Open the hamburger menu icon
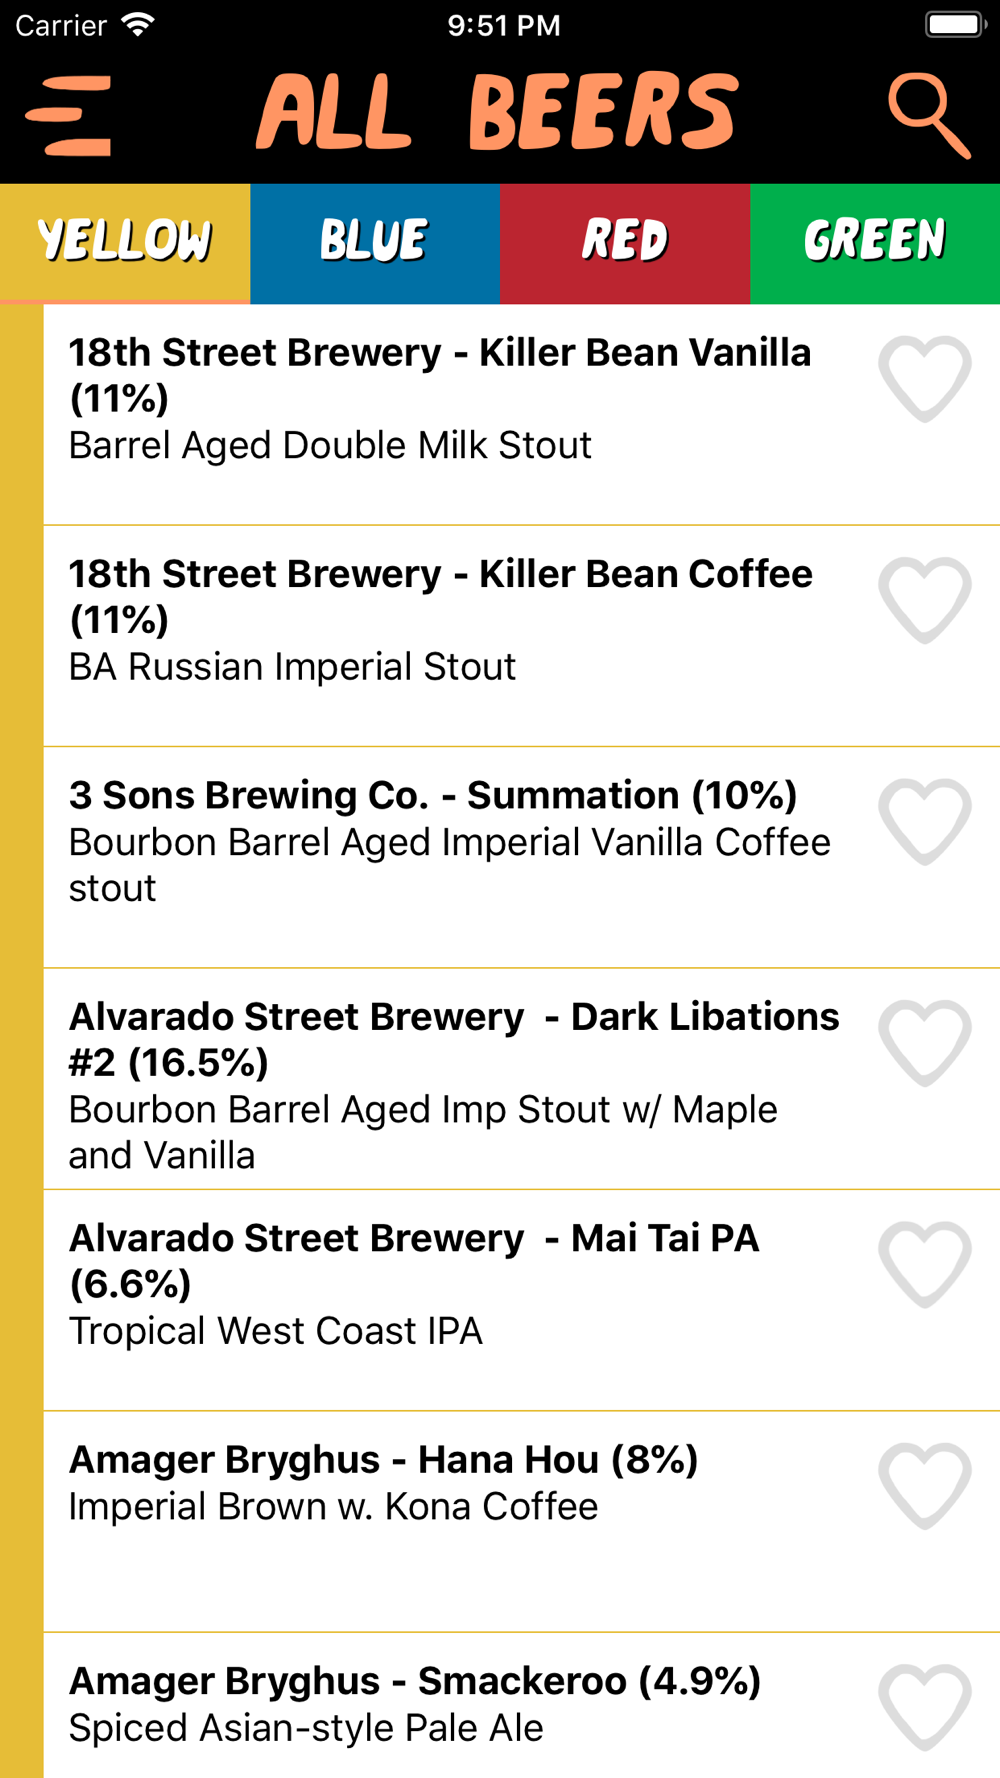 tap(68, 116)
